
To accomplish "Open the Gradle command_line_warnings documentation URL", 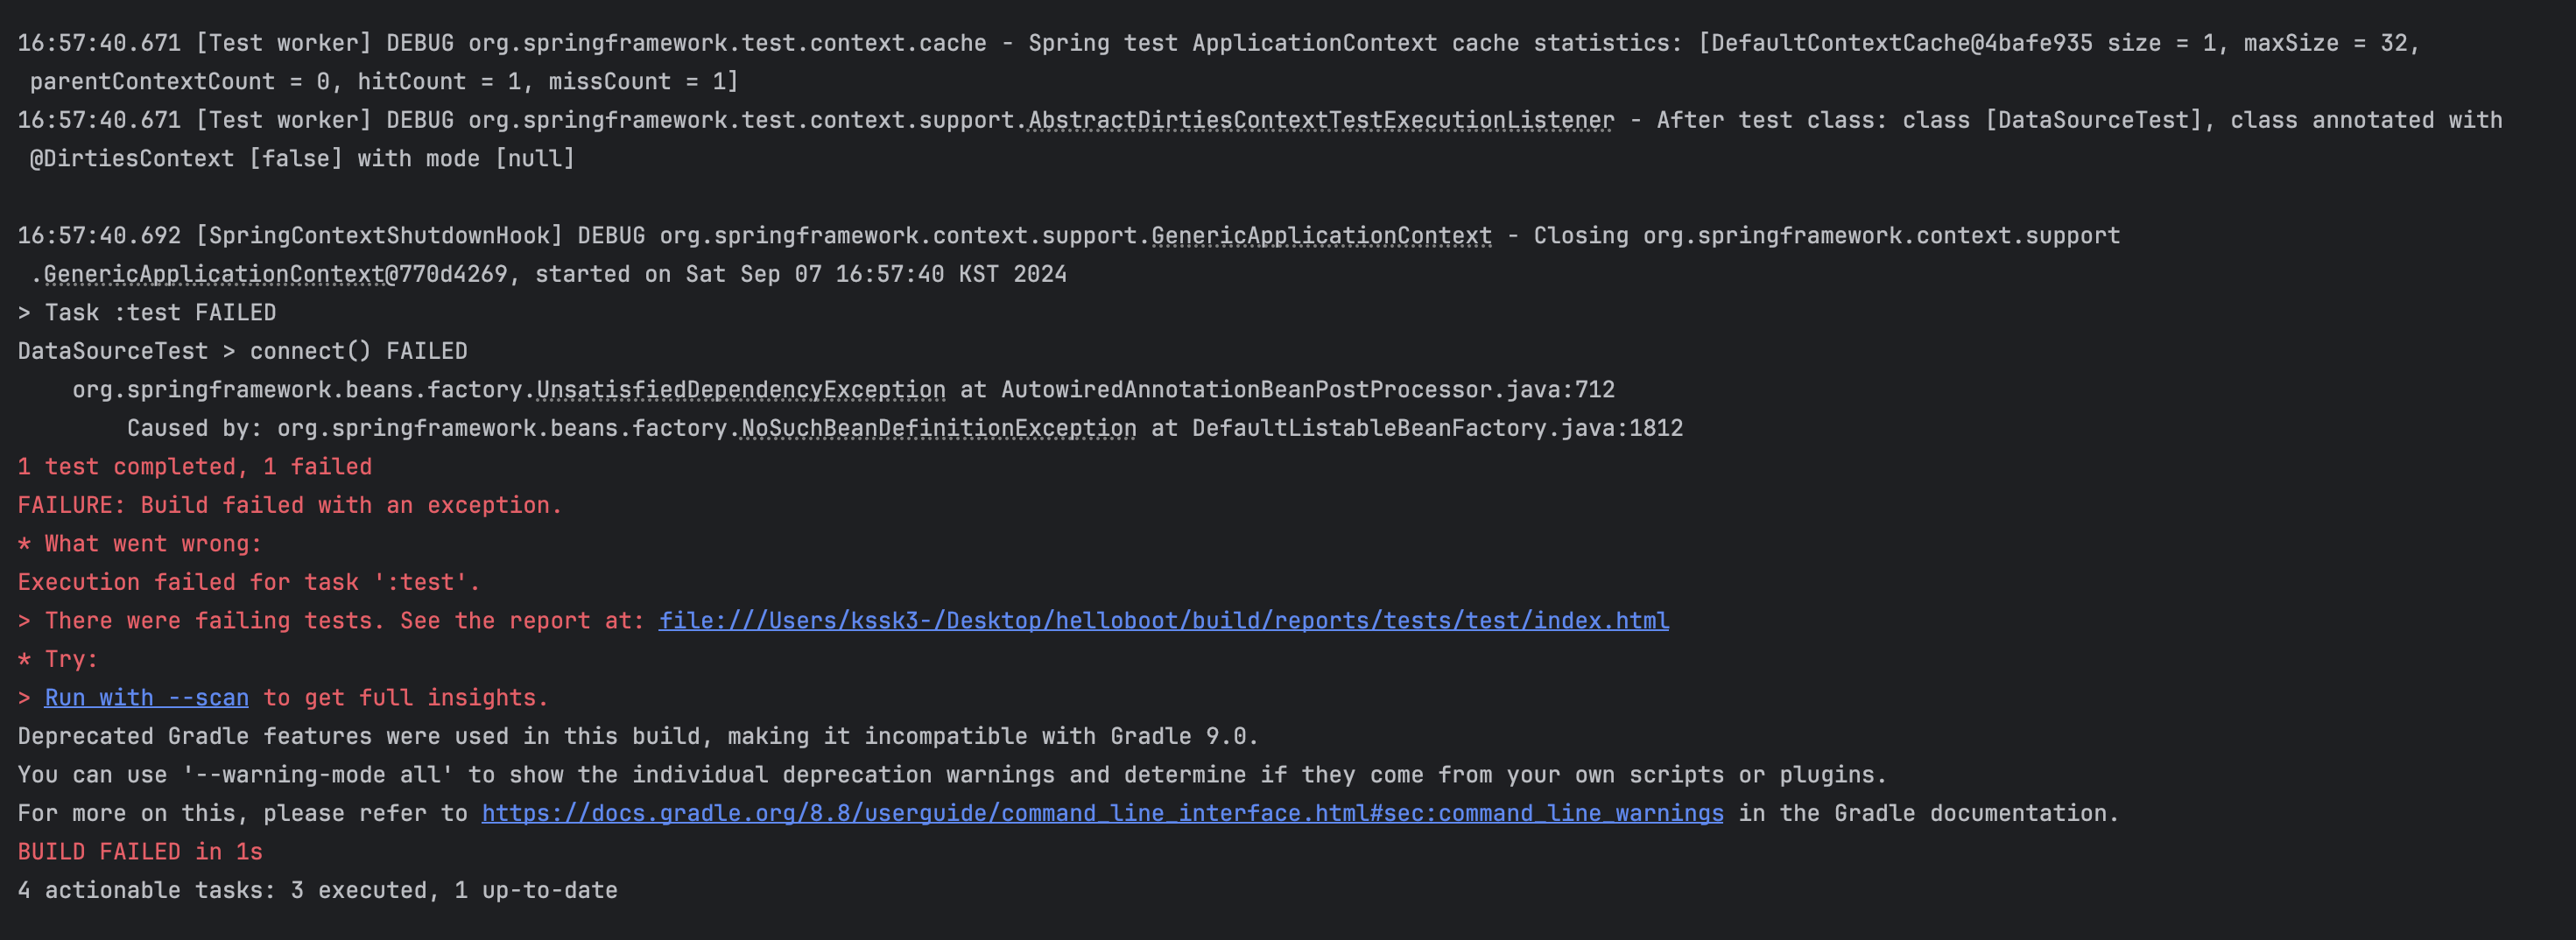I will tap(1102, 813).
